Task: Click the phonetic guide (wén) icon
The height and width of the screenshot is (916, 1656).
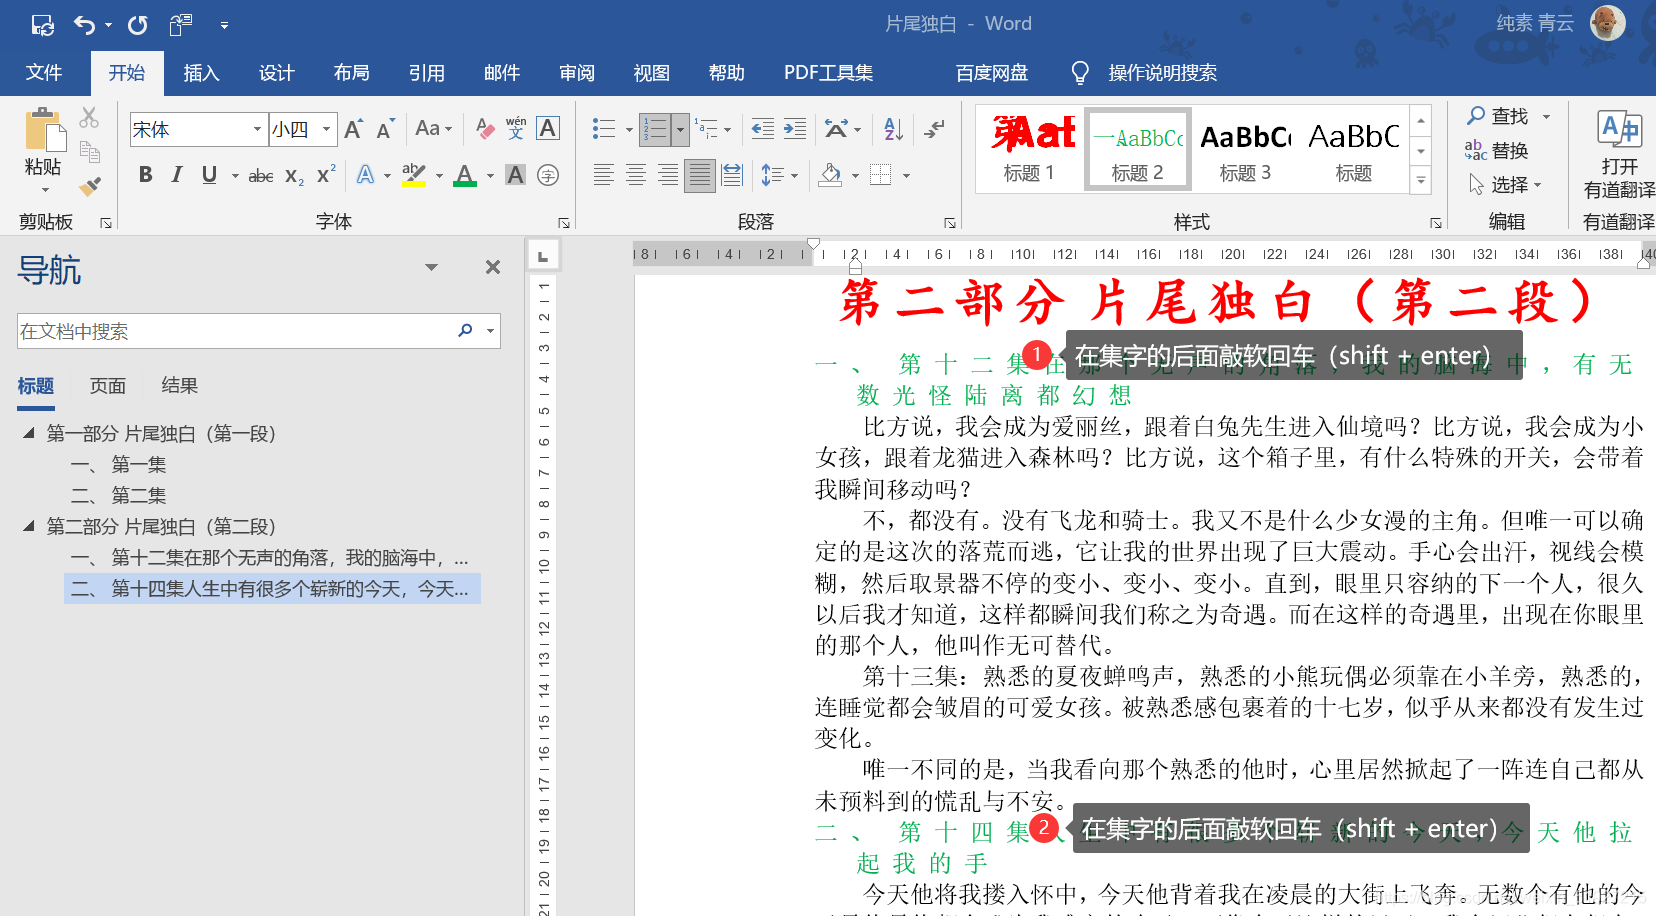Action: (x=516, y=128)
